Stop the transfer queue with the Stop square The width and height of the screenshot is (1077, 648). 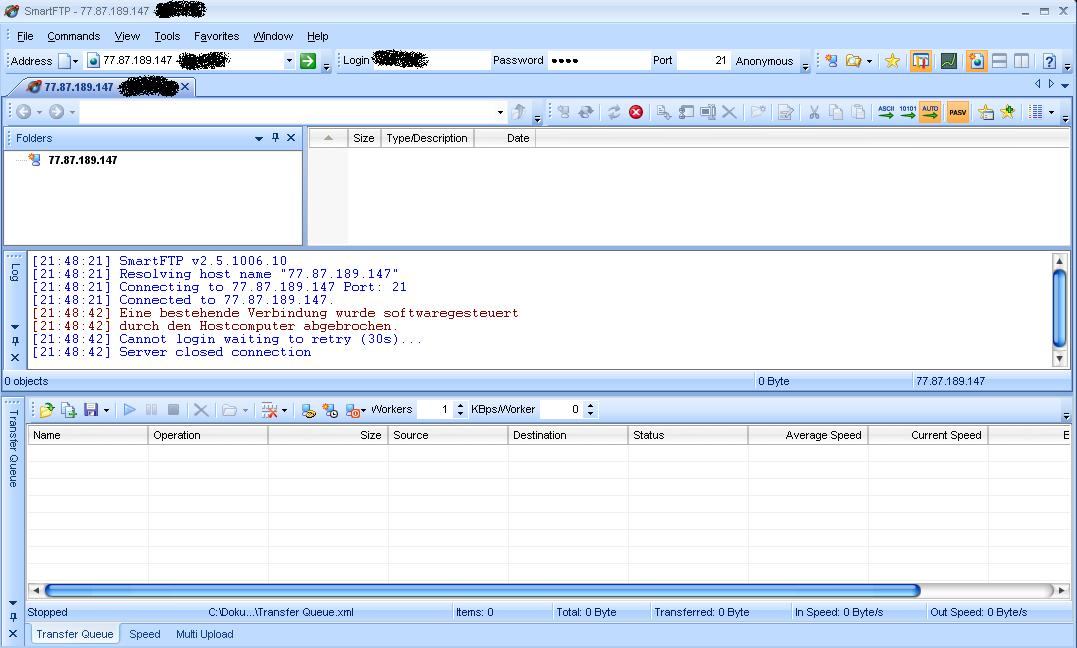(x=173, y=410)
